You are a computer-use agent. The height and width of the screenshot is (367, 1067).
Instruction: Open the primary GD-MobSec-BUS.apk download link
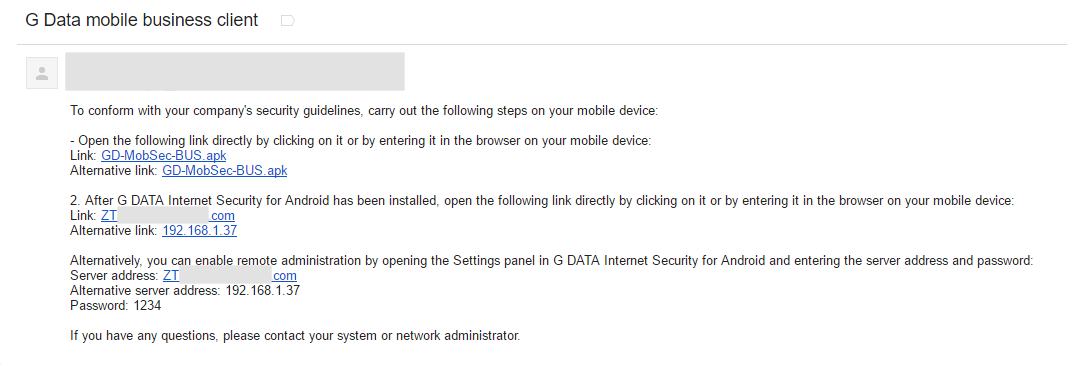coord(163,155)
